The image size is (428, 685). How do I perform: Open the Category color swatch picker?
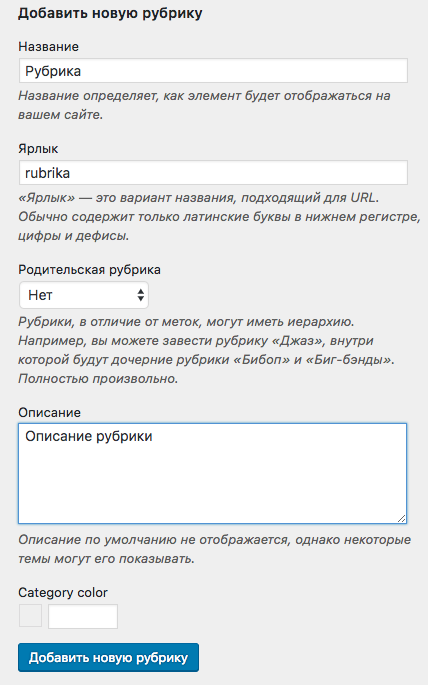click(x=31, y=616)
